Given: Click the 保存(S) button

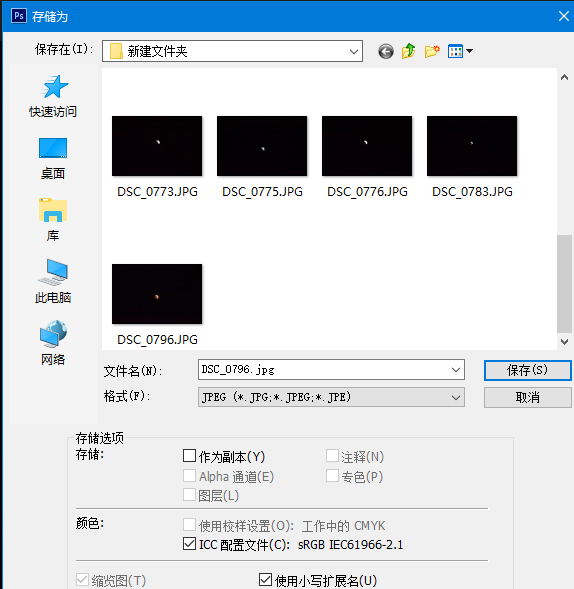Looking at the screenshot, I should [527, 371].
